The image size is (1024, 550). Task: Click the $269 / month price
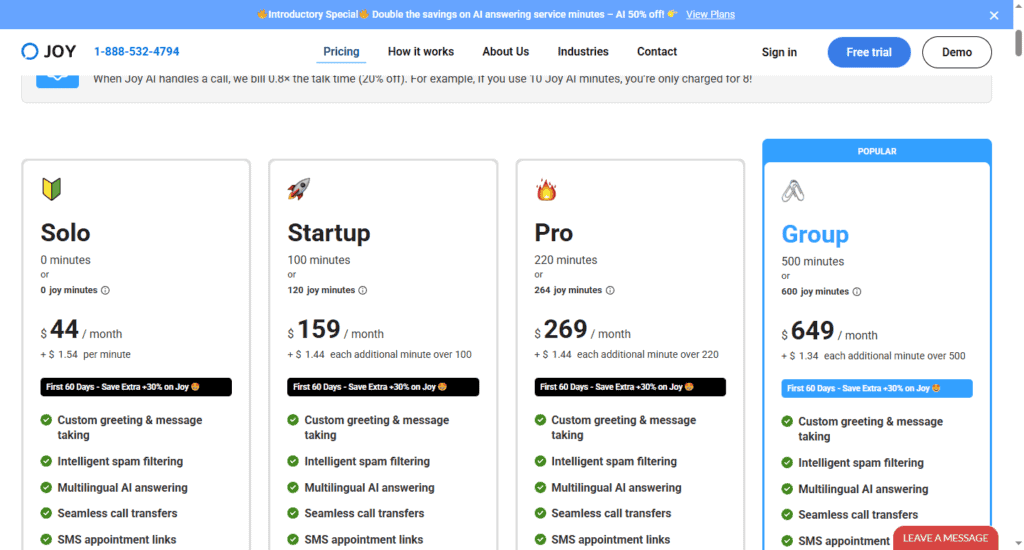pyautogui.click(x=583, y=330)
